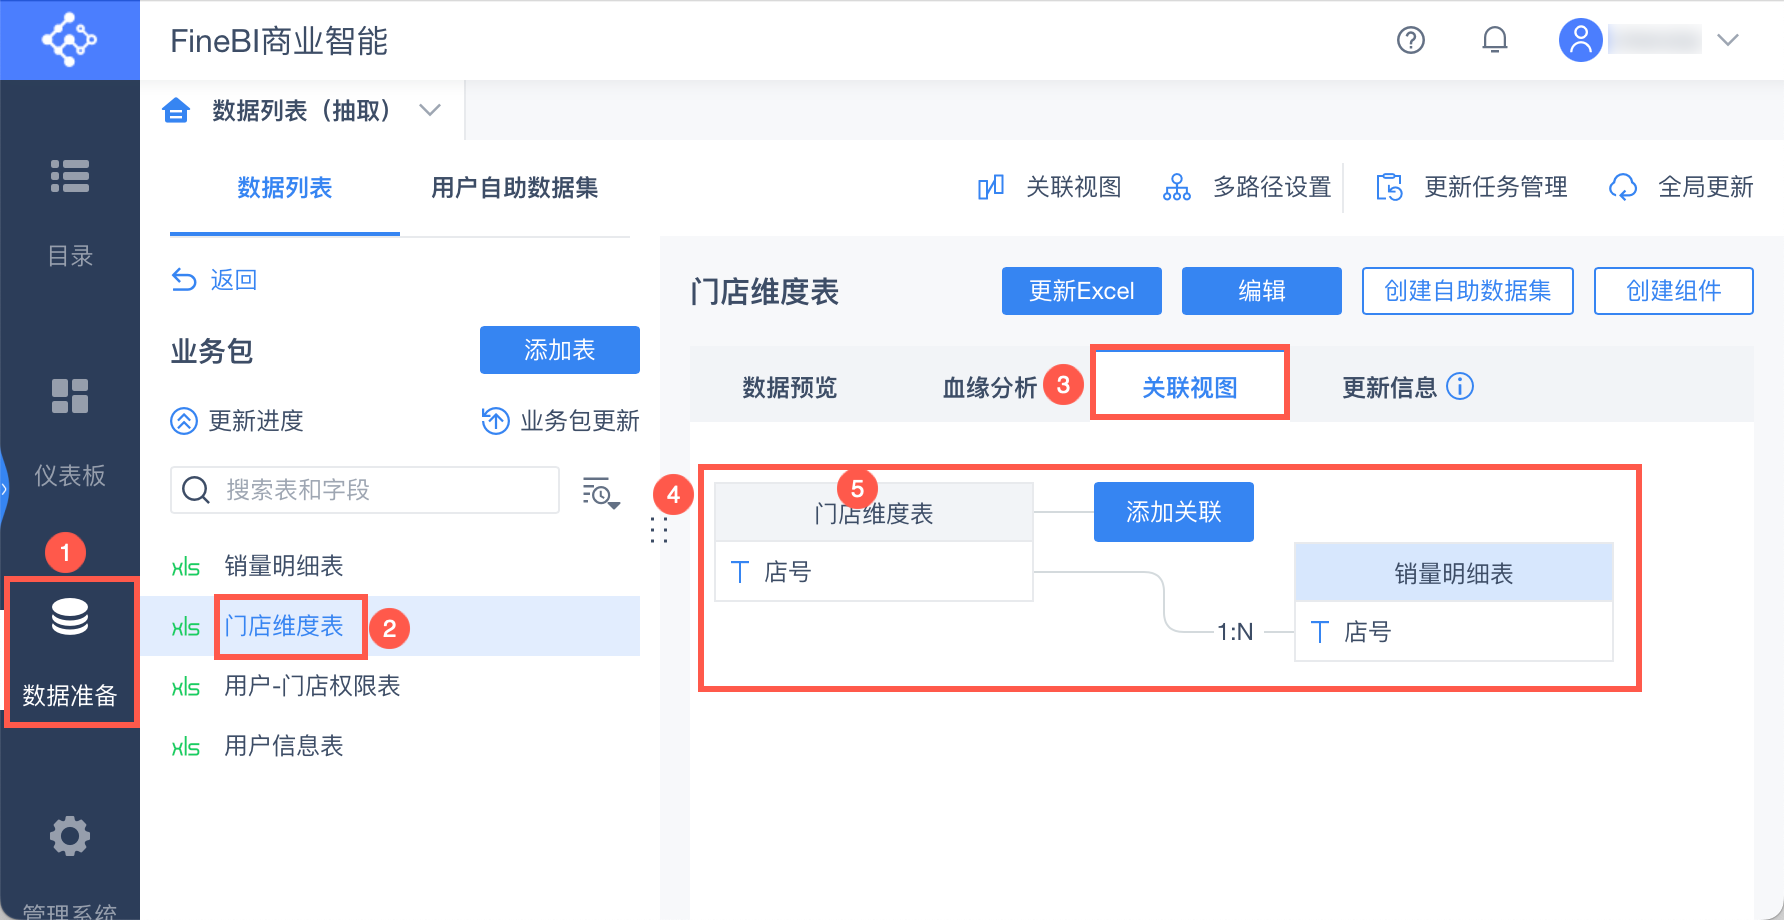Click the 业务包更新 link
Image resolution: width=1784 pixels, height=920 pixels.
point(560,421)
